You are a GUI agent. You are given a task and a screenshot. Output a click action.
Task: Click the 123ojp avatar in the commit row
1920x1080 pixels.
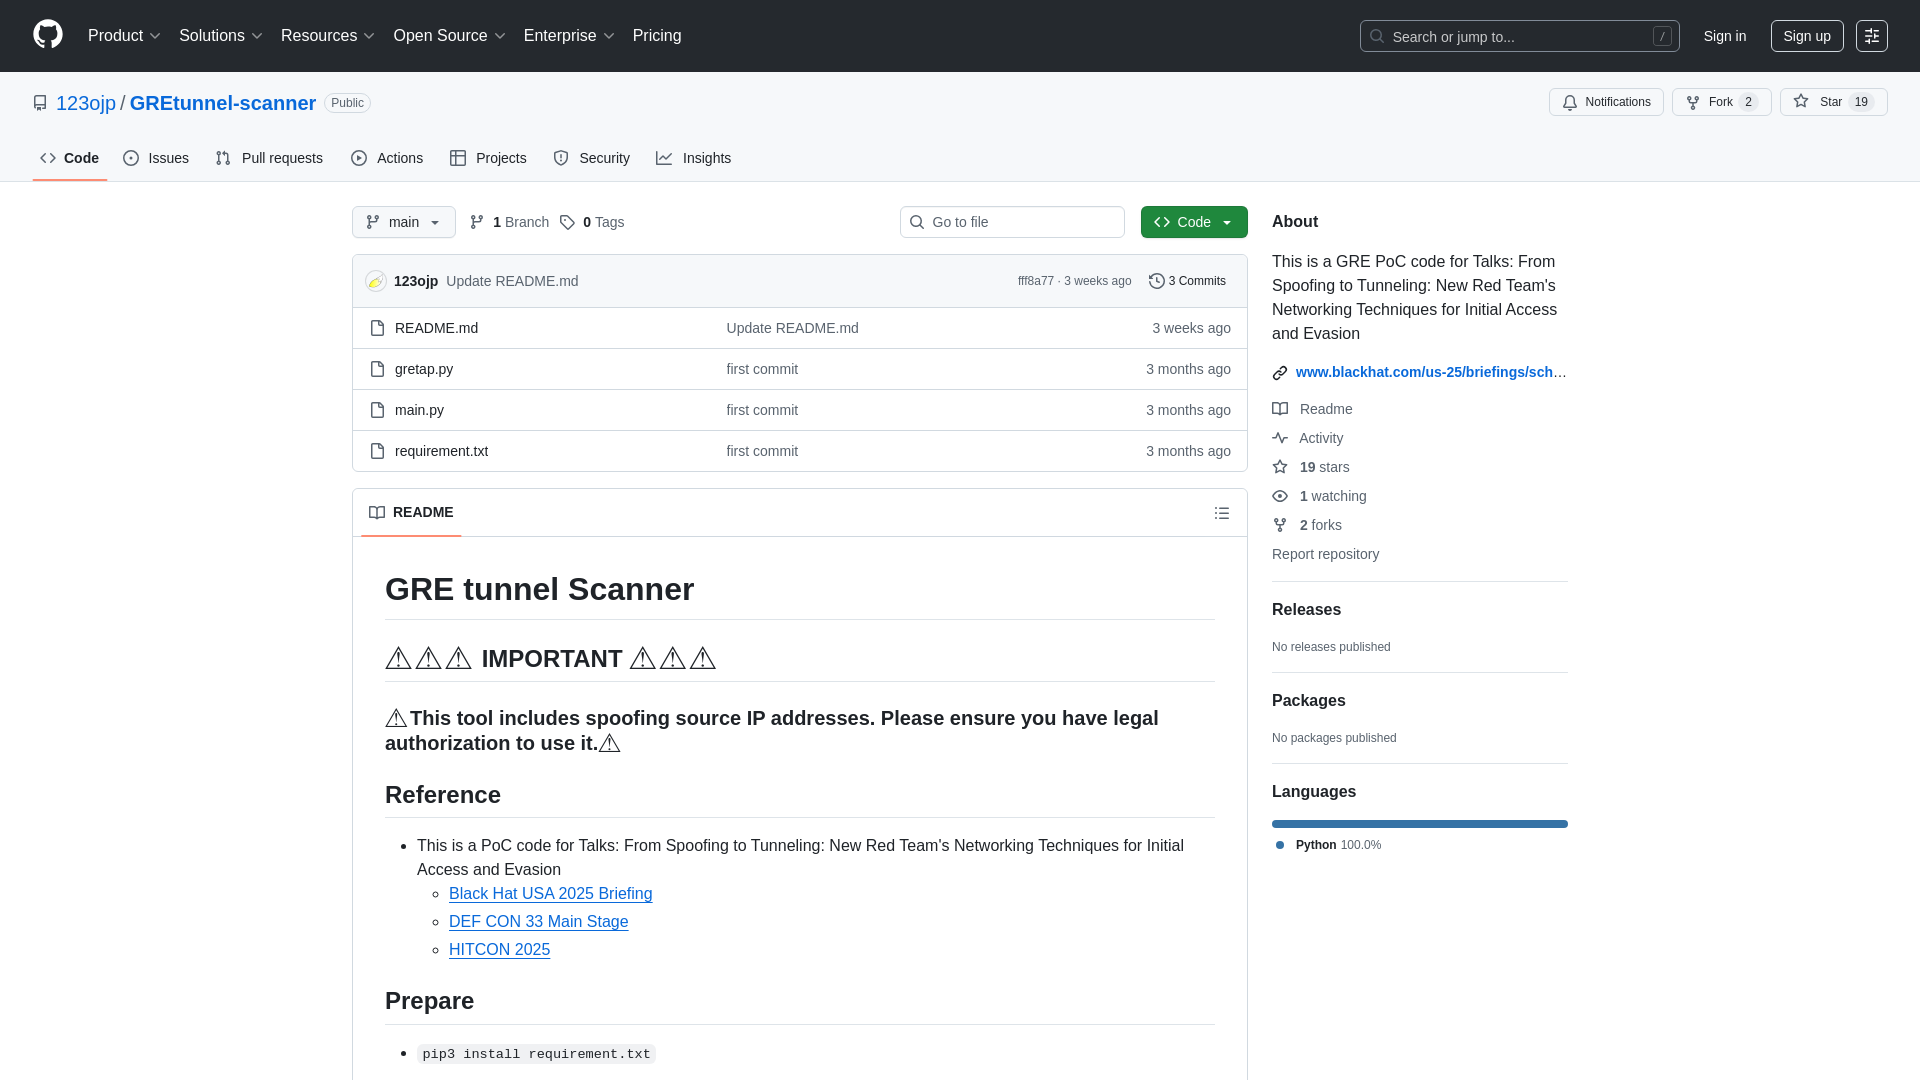click(x=376, y=281)
